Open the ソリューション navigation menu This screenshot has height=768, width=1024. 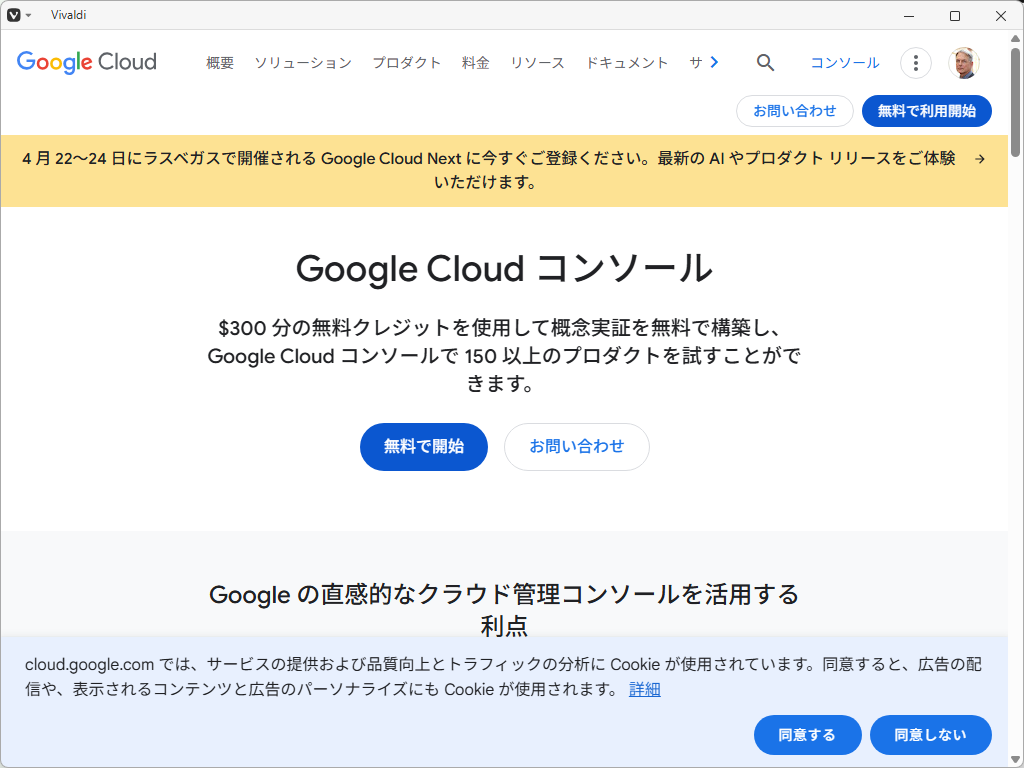coord(302,62)
